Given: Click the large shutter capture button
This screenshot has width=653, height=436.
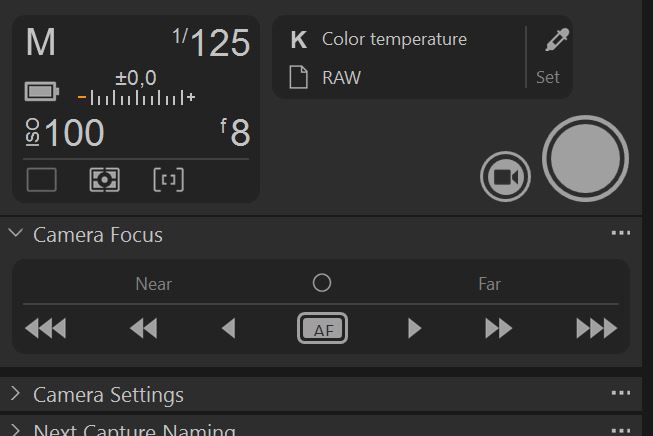Looking at the screenshot, I should pos(585,159).
